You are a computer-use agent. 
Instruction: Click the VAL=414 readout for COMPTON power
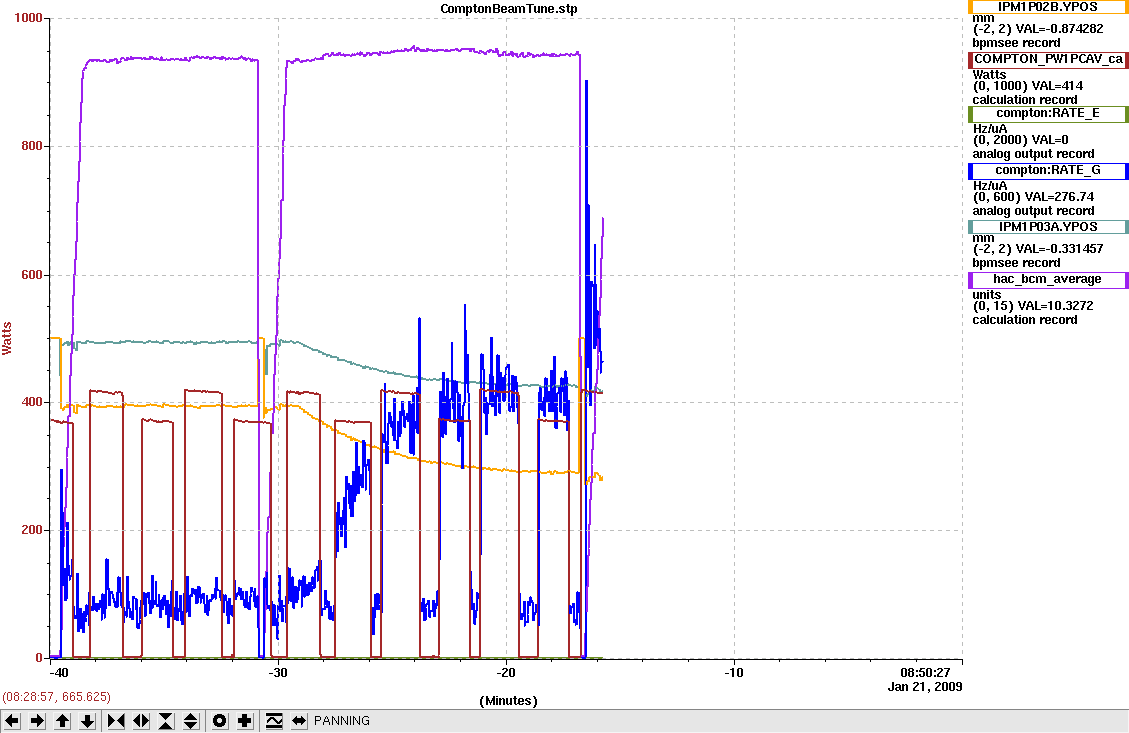1057,86
